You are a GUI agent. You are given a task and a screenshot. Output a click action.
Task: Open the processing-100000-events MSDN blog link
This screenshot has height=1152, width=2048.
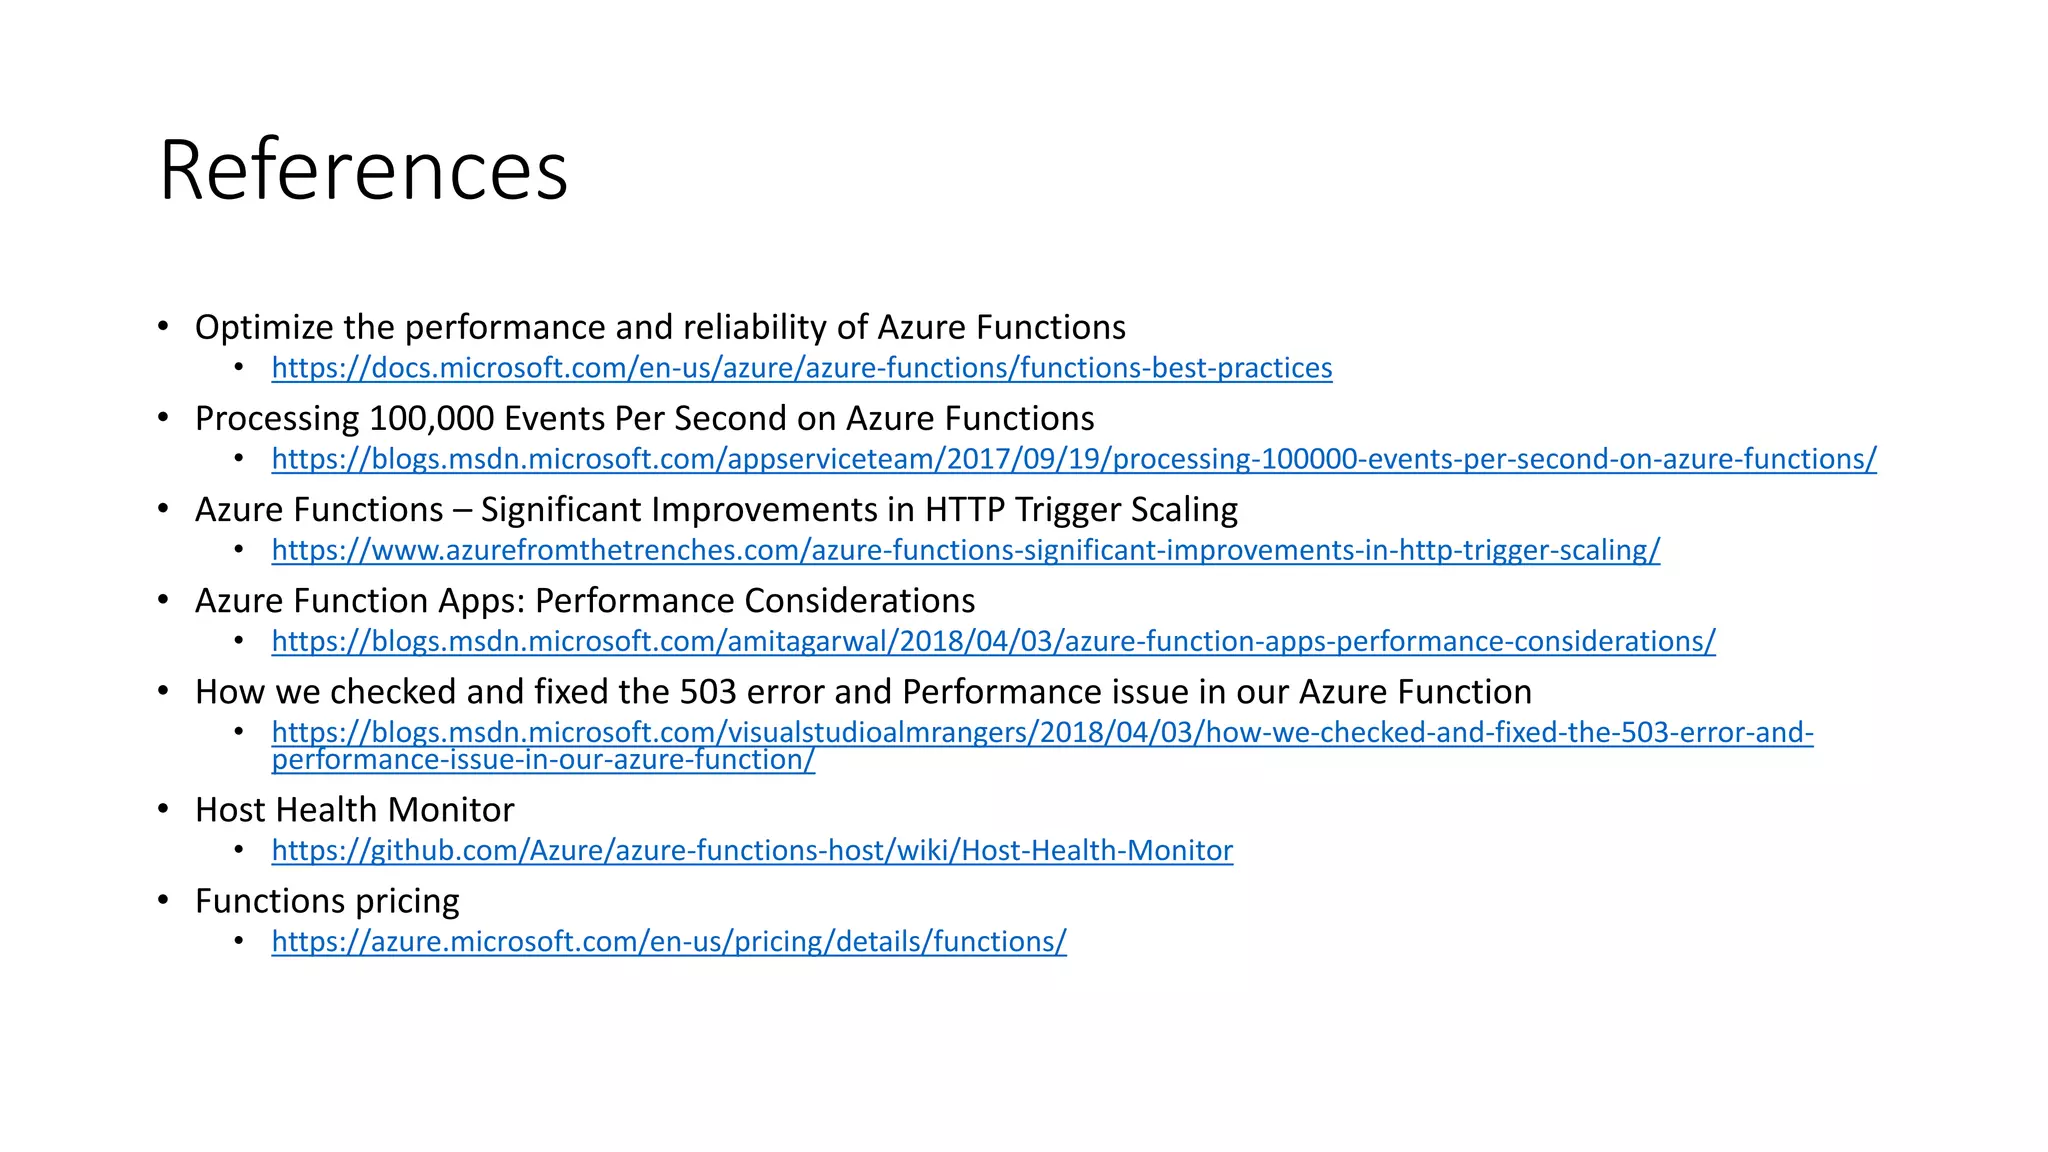coord(1073,459)
